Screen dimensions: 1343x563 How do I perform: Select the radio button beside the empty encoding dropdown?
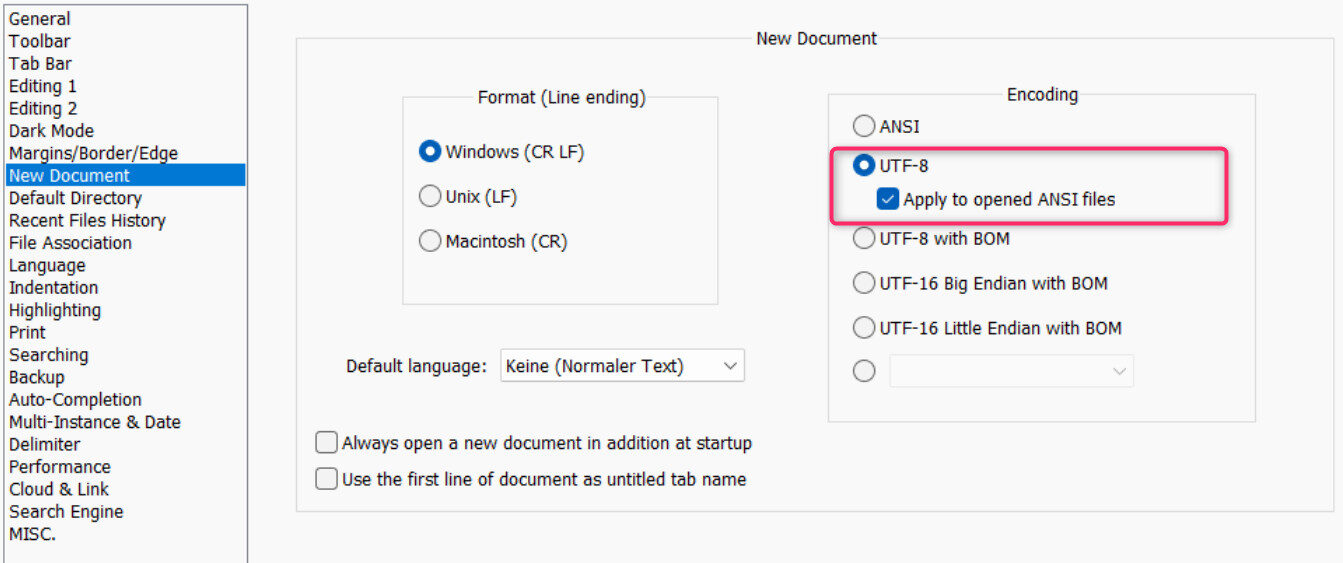coord(864,371)
